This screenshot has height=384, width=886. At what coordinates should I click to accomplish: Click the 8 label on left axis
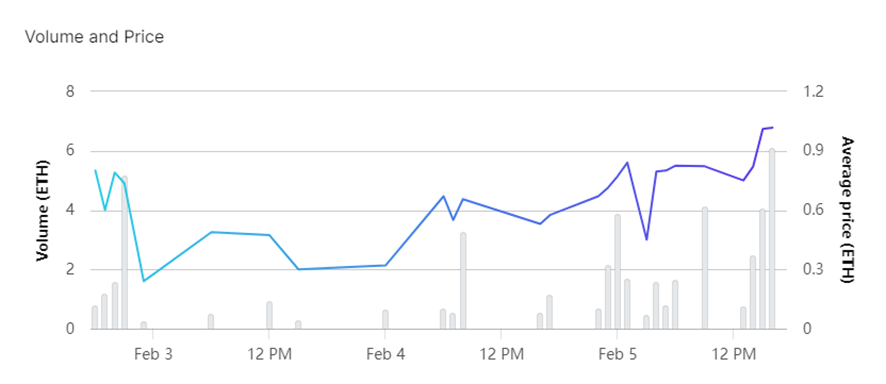click(71, 91)
